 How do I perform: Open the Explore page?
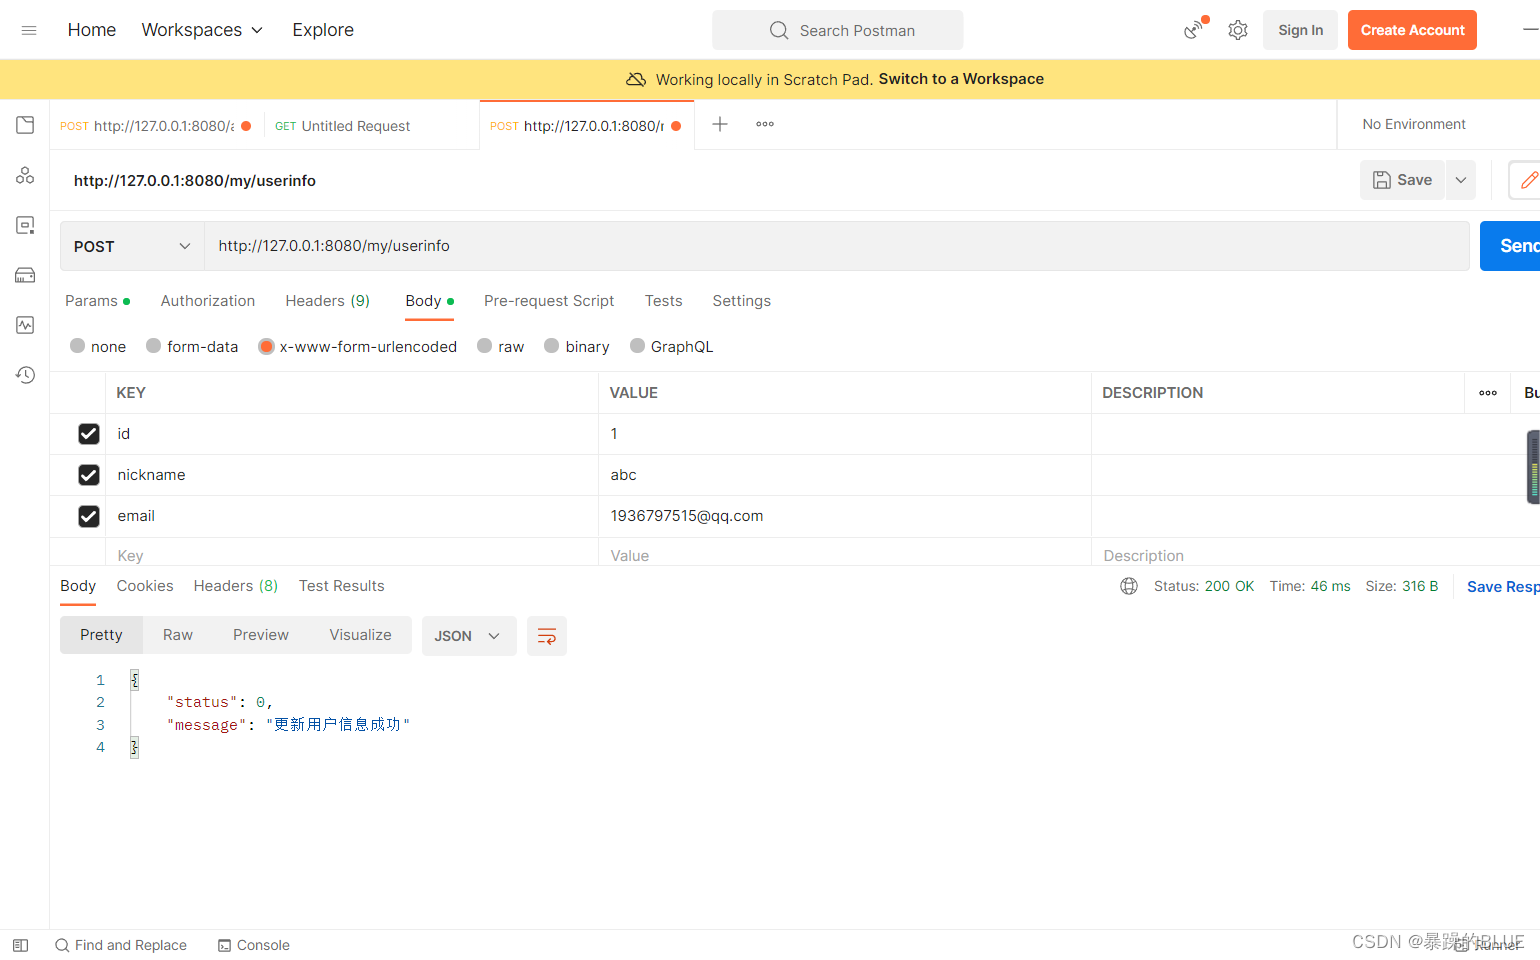pos(323,30)
